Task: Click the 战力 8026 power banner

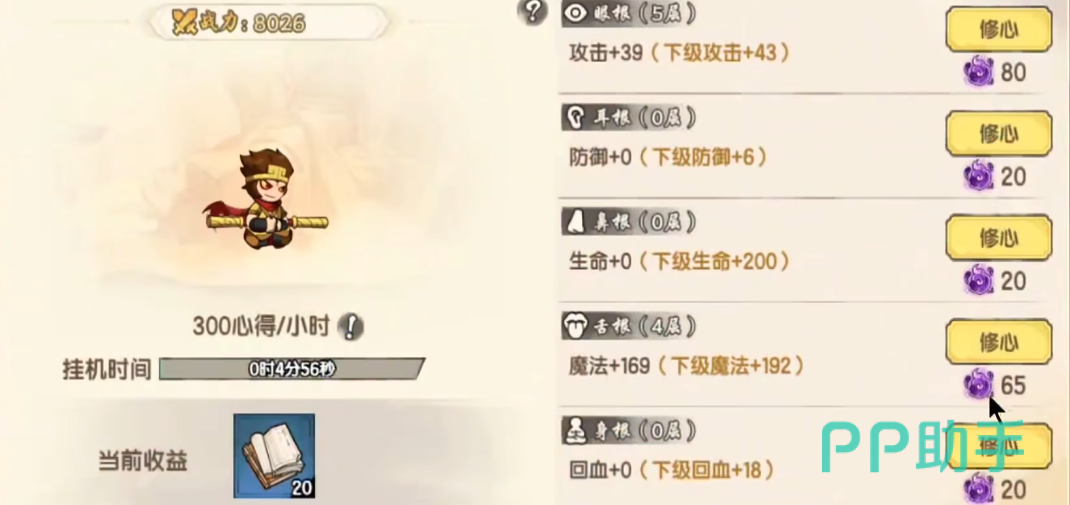Action: 268,24
